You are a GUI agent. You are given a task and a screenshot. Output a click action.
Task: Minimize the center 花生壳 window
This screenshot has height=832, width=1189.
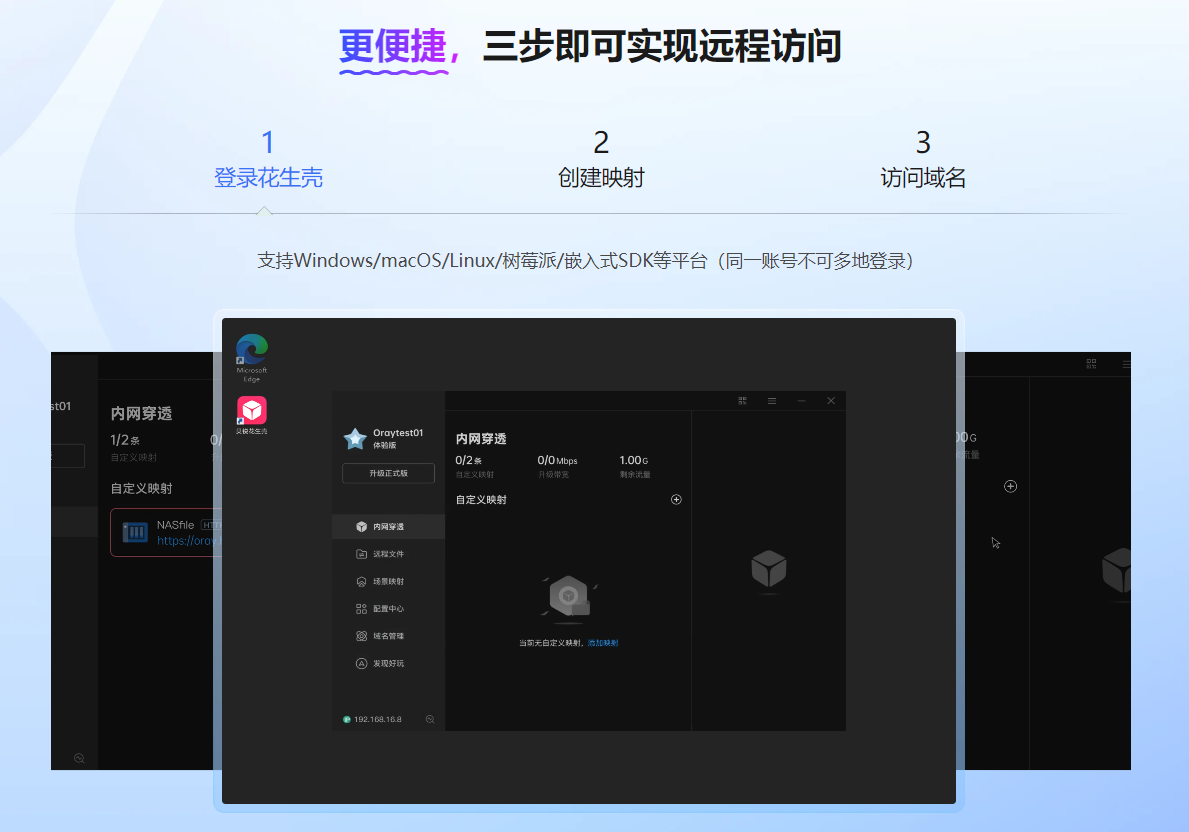coord(802,400)
